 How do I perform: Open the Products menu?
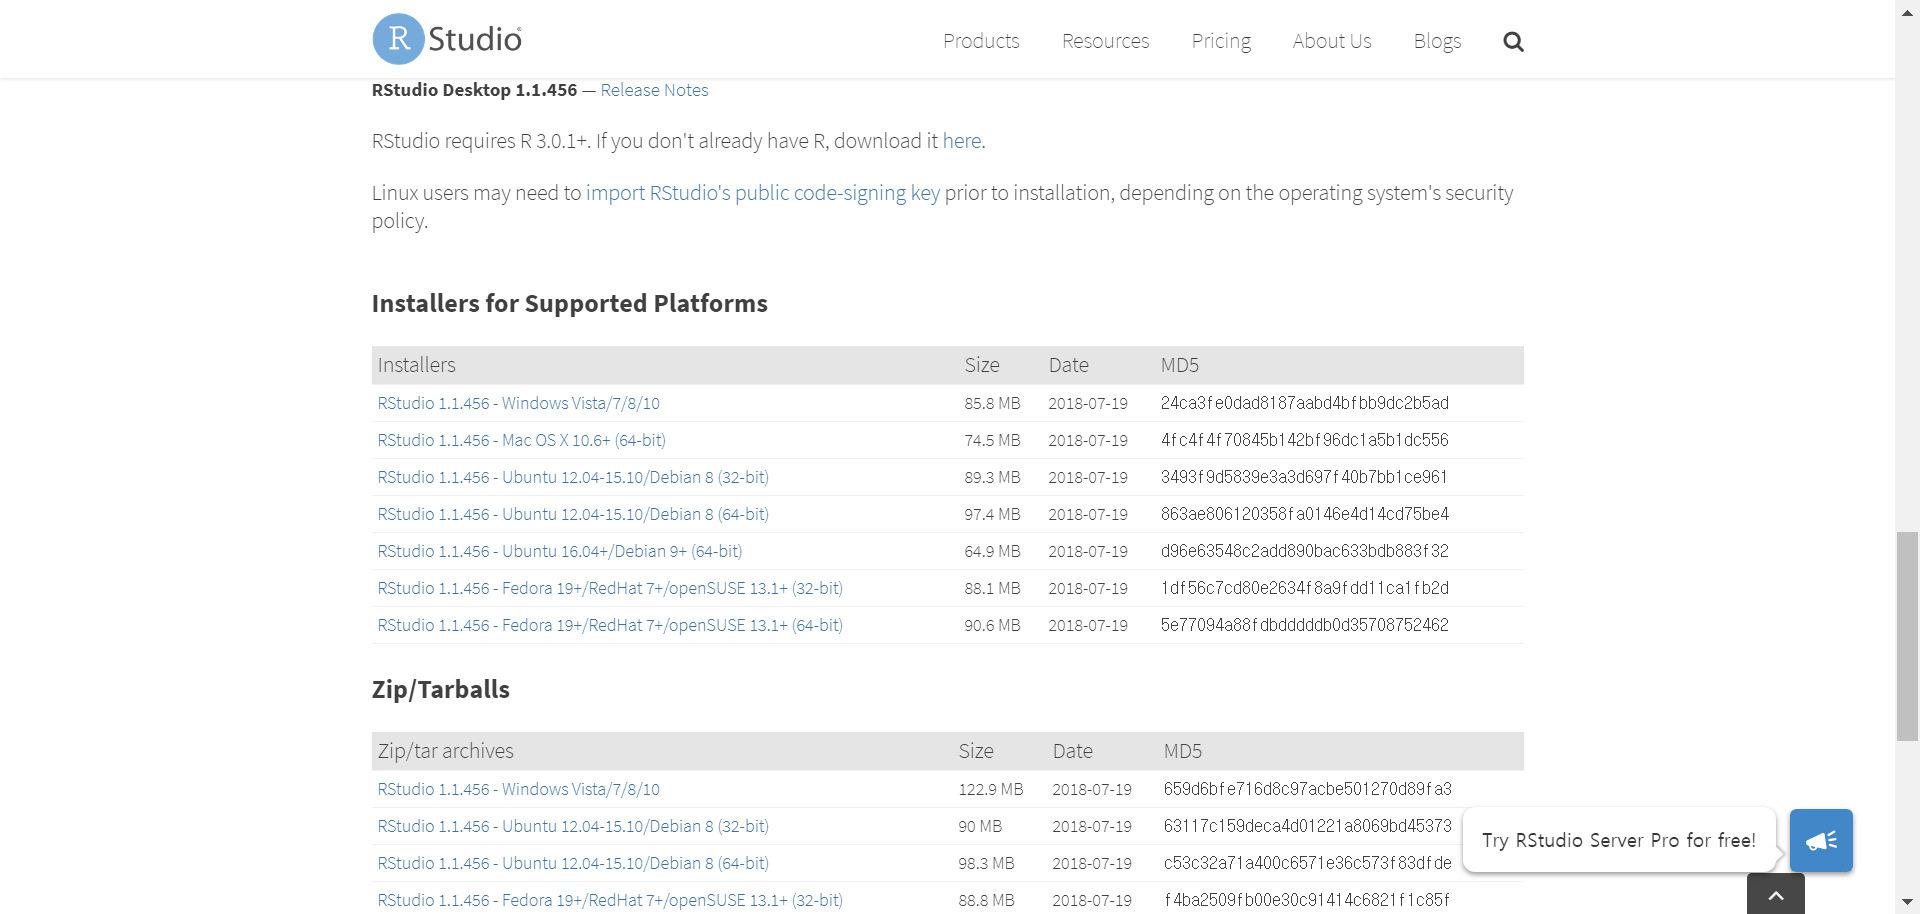(x=981, y=41)
